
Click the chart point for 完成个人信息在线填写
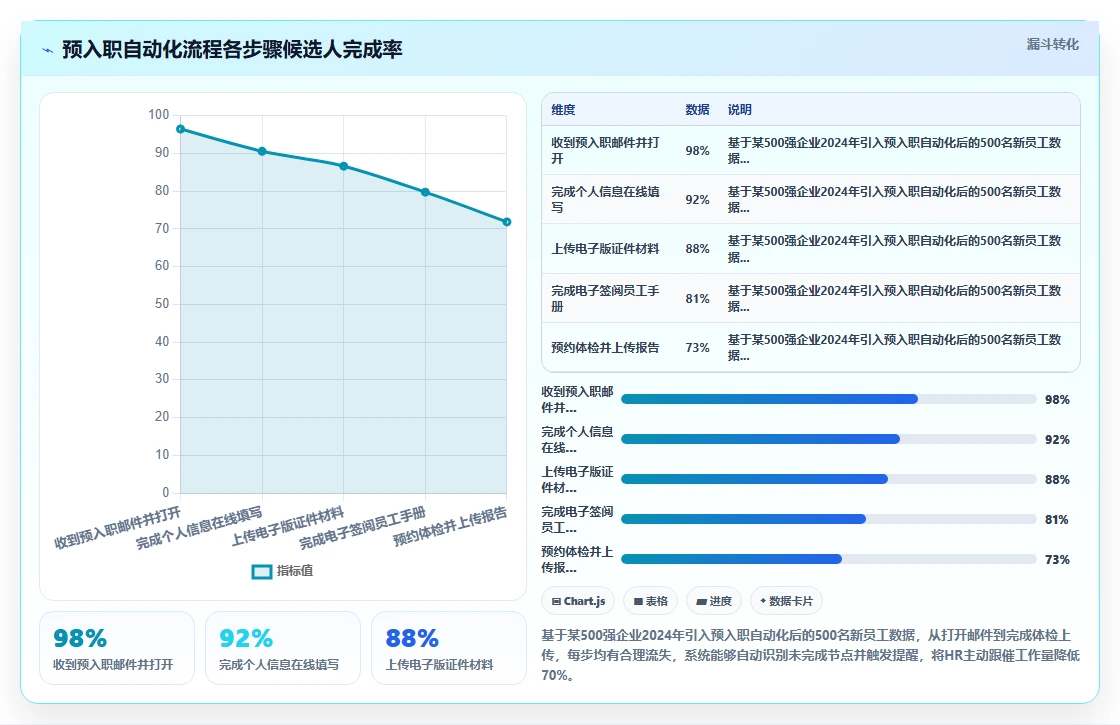click(262, 151)
